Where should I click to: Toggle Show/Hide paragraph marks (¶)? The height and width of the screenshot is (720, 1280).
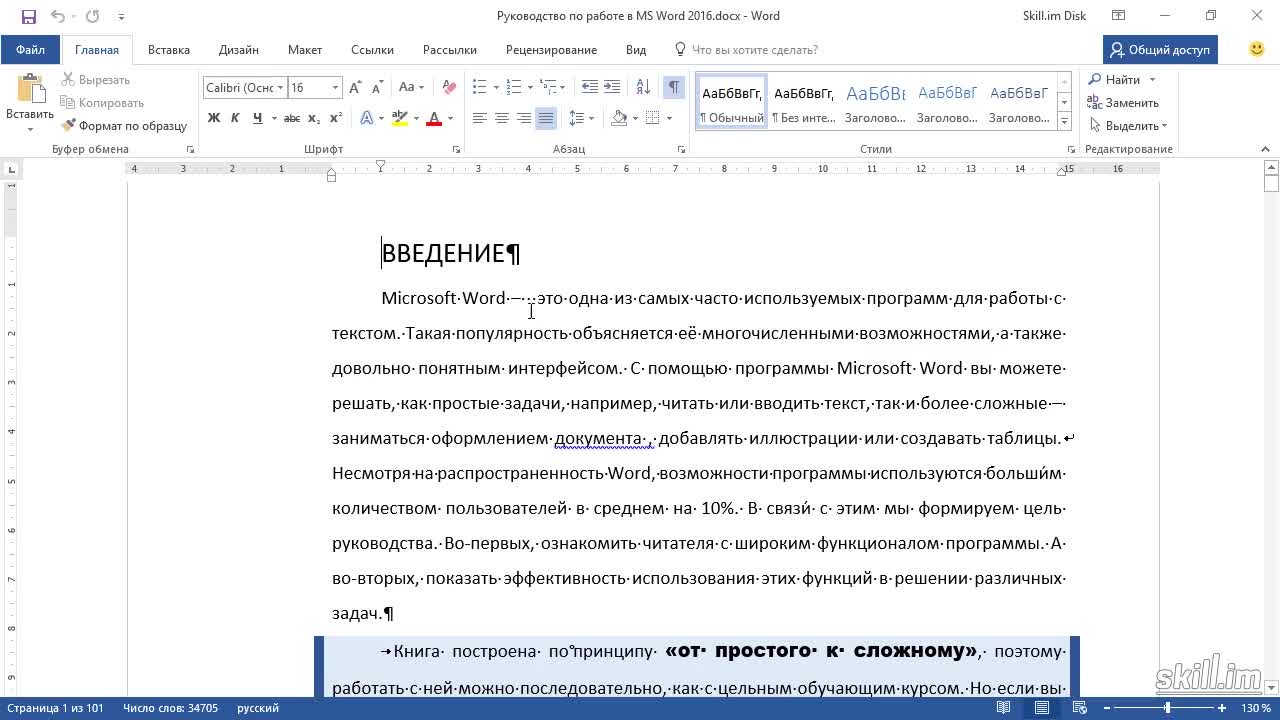click(x=674, y=87)
